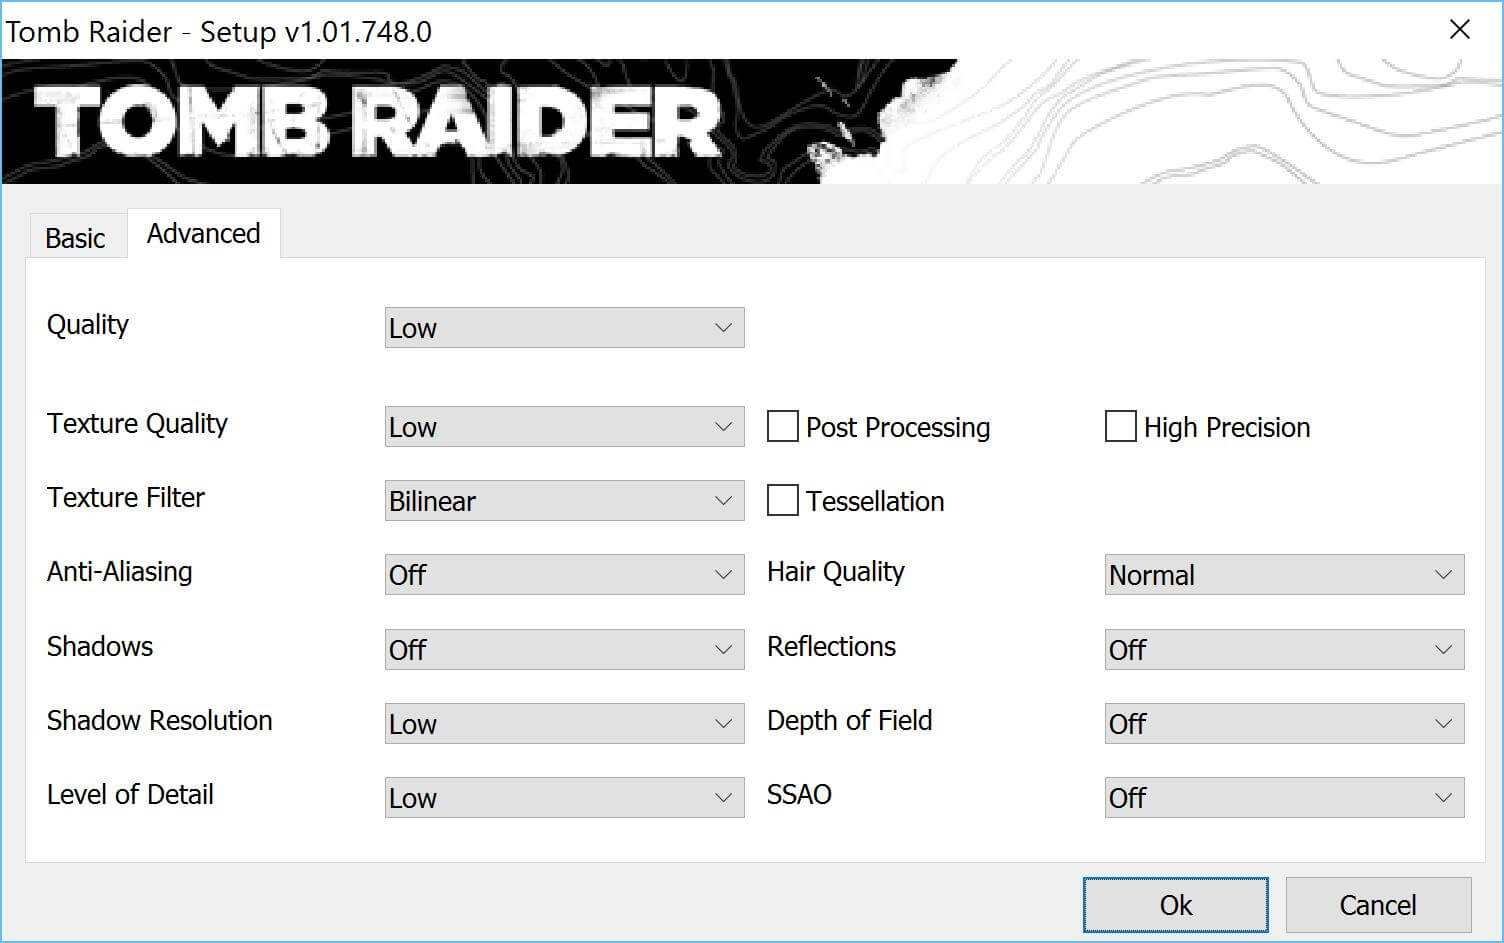The height and width of the screenshot is (943, 1504).
Task: Expand the SSAO dropdown
Action: [1284, 798]
